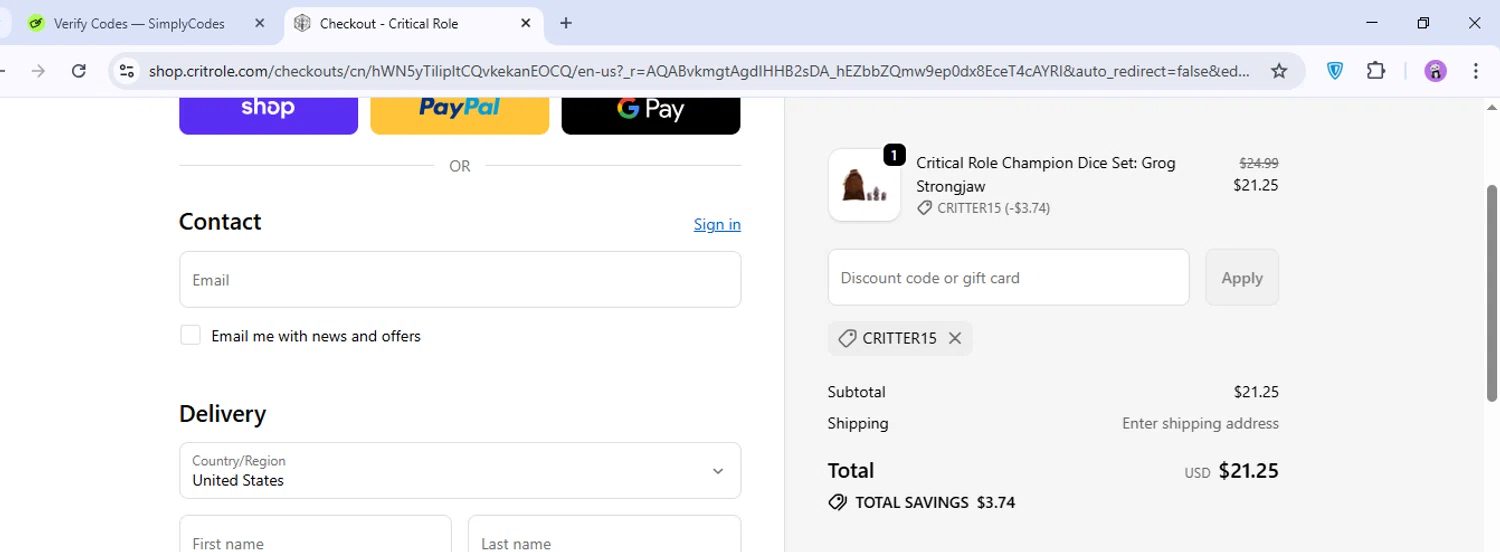Screen dimensions: 1500x552
Task: Click the browser reload icon
Action: pyautogui.click(x=79, y=71)
